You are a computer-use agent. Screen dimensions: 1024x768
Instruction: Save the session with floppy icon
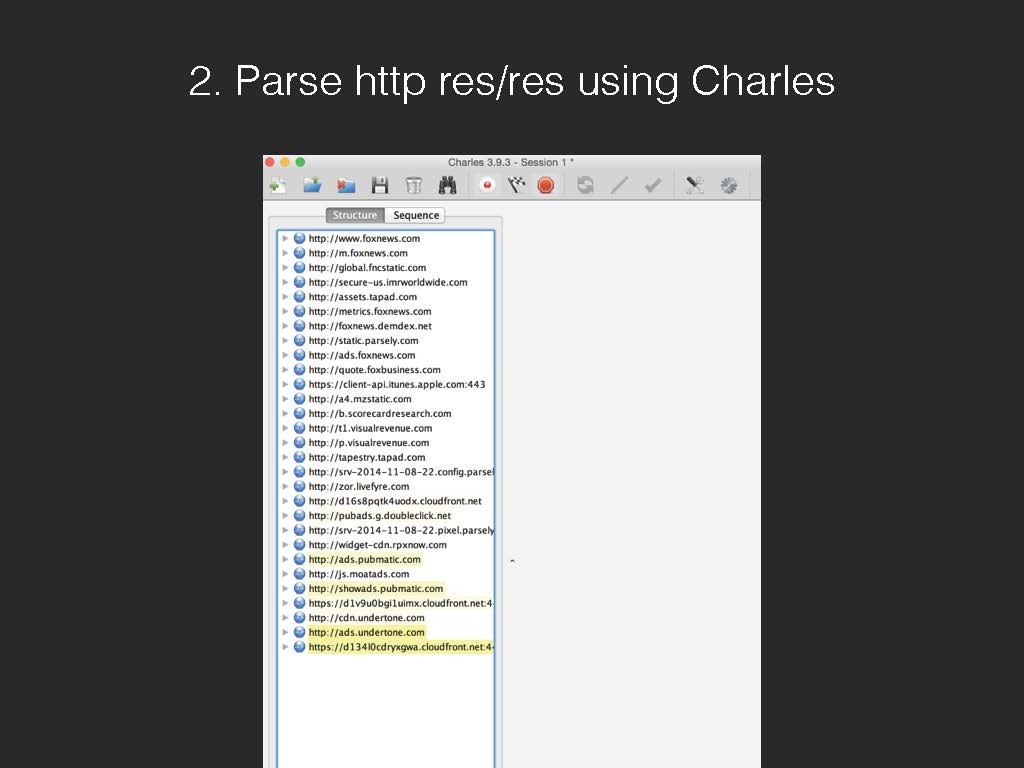379,185
